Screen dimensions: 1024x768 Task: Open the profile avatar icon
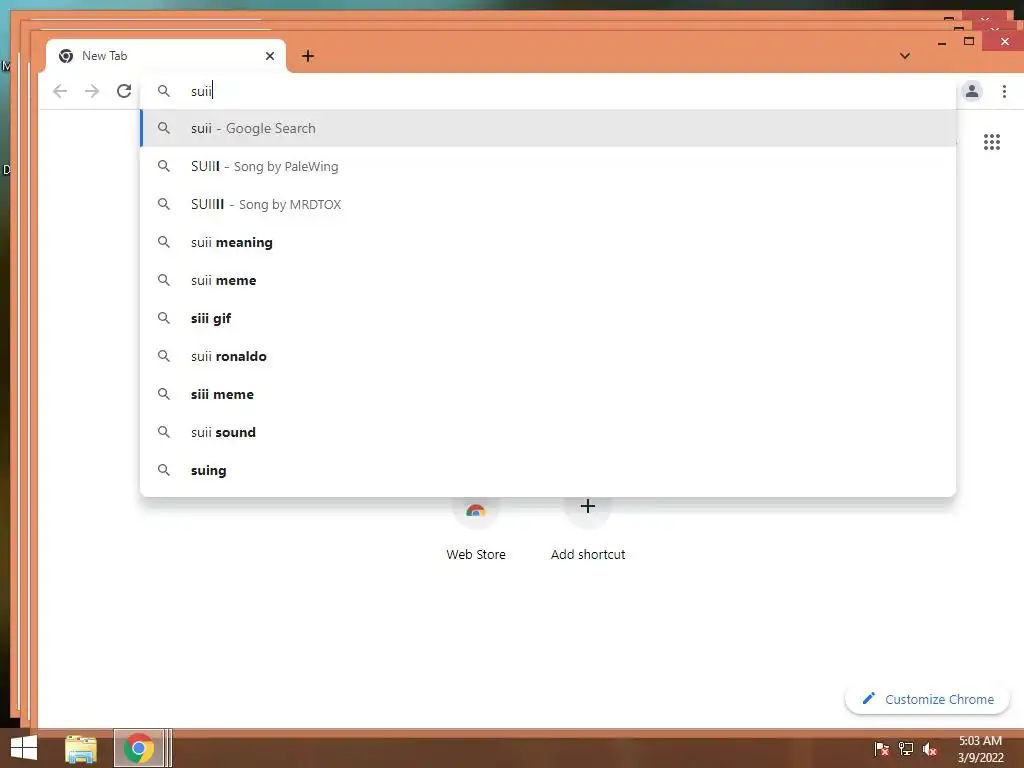point(972,91)
